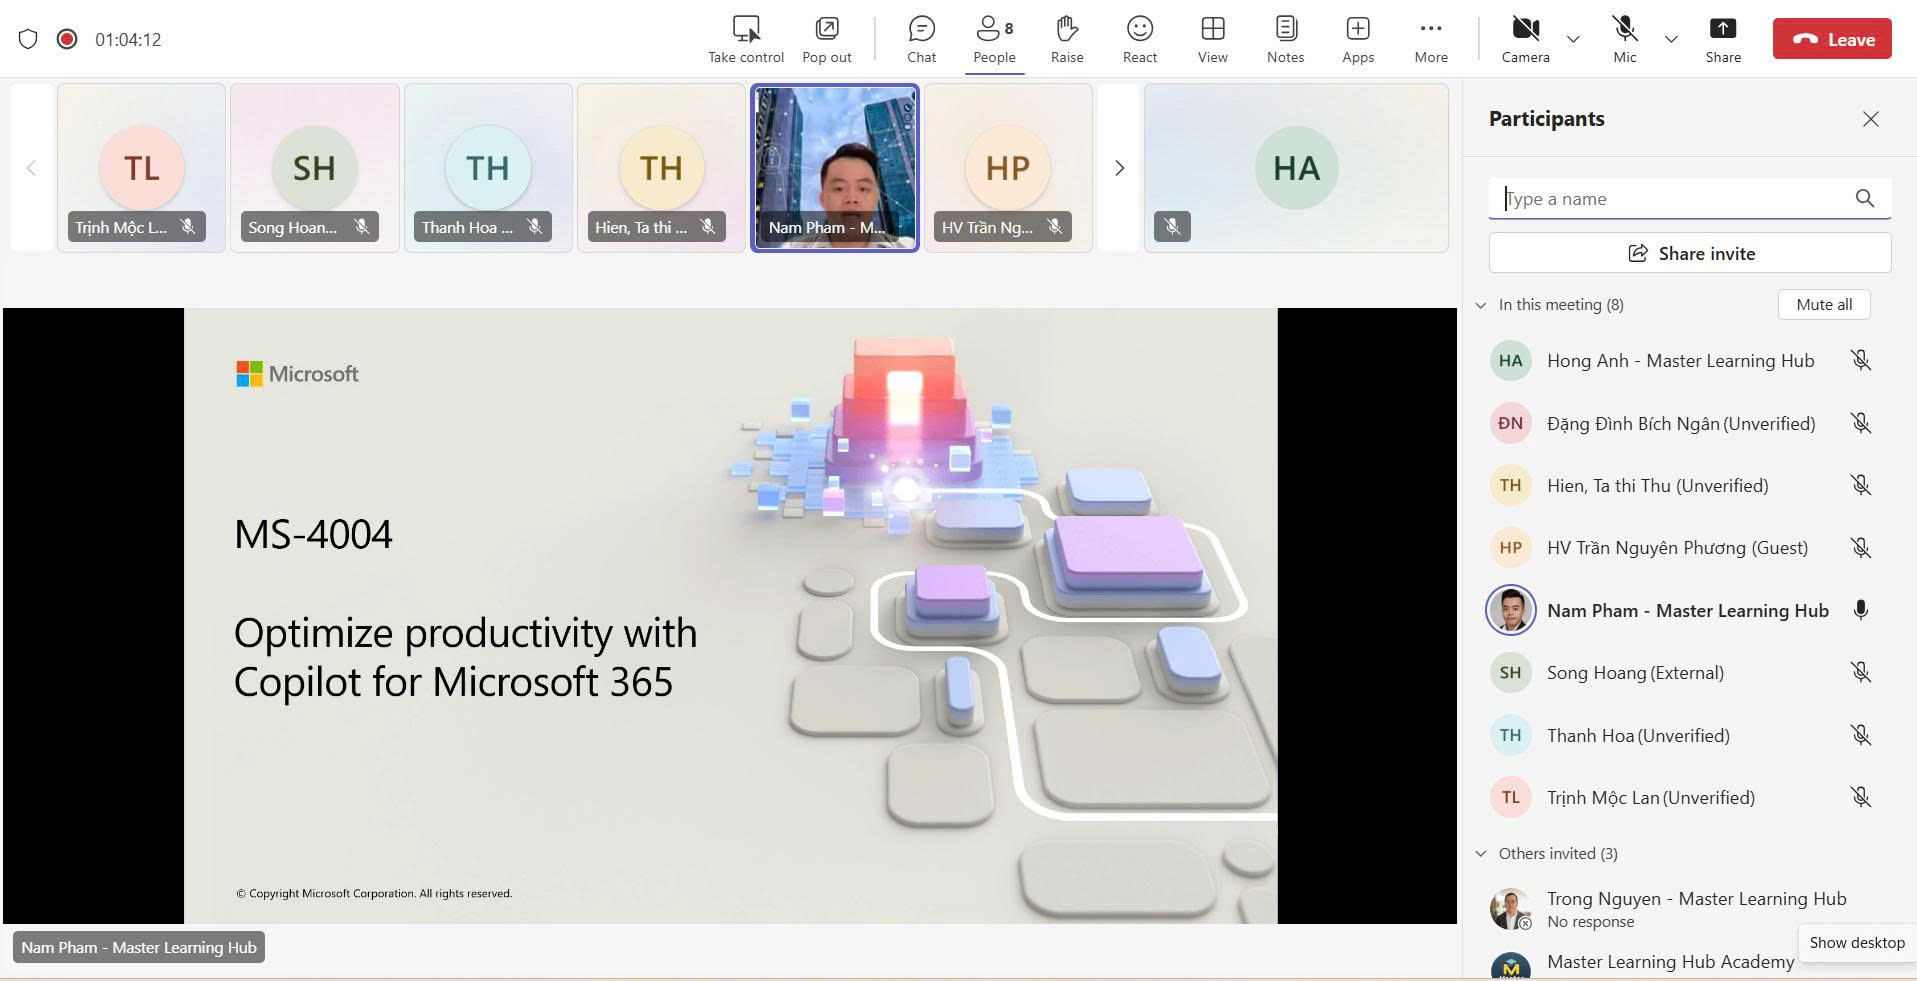Show next participants with right chevron
The image size is (1917, 981).
pos(1119,168)
